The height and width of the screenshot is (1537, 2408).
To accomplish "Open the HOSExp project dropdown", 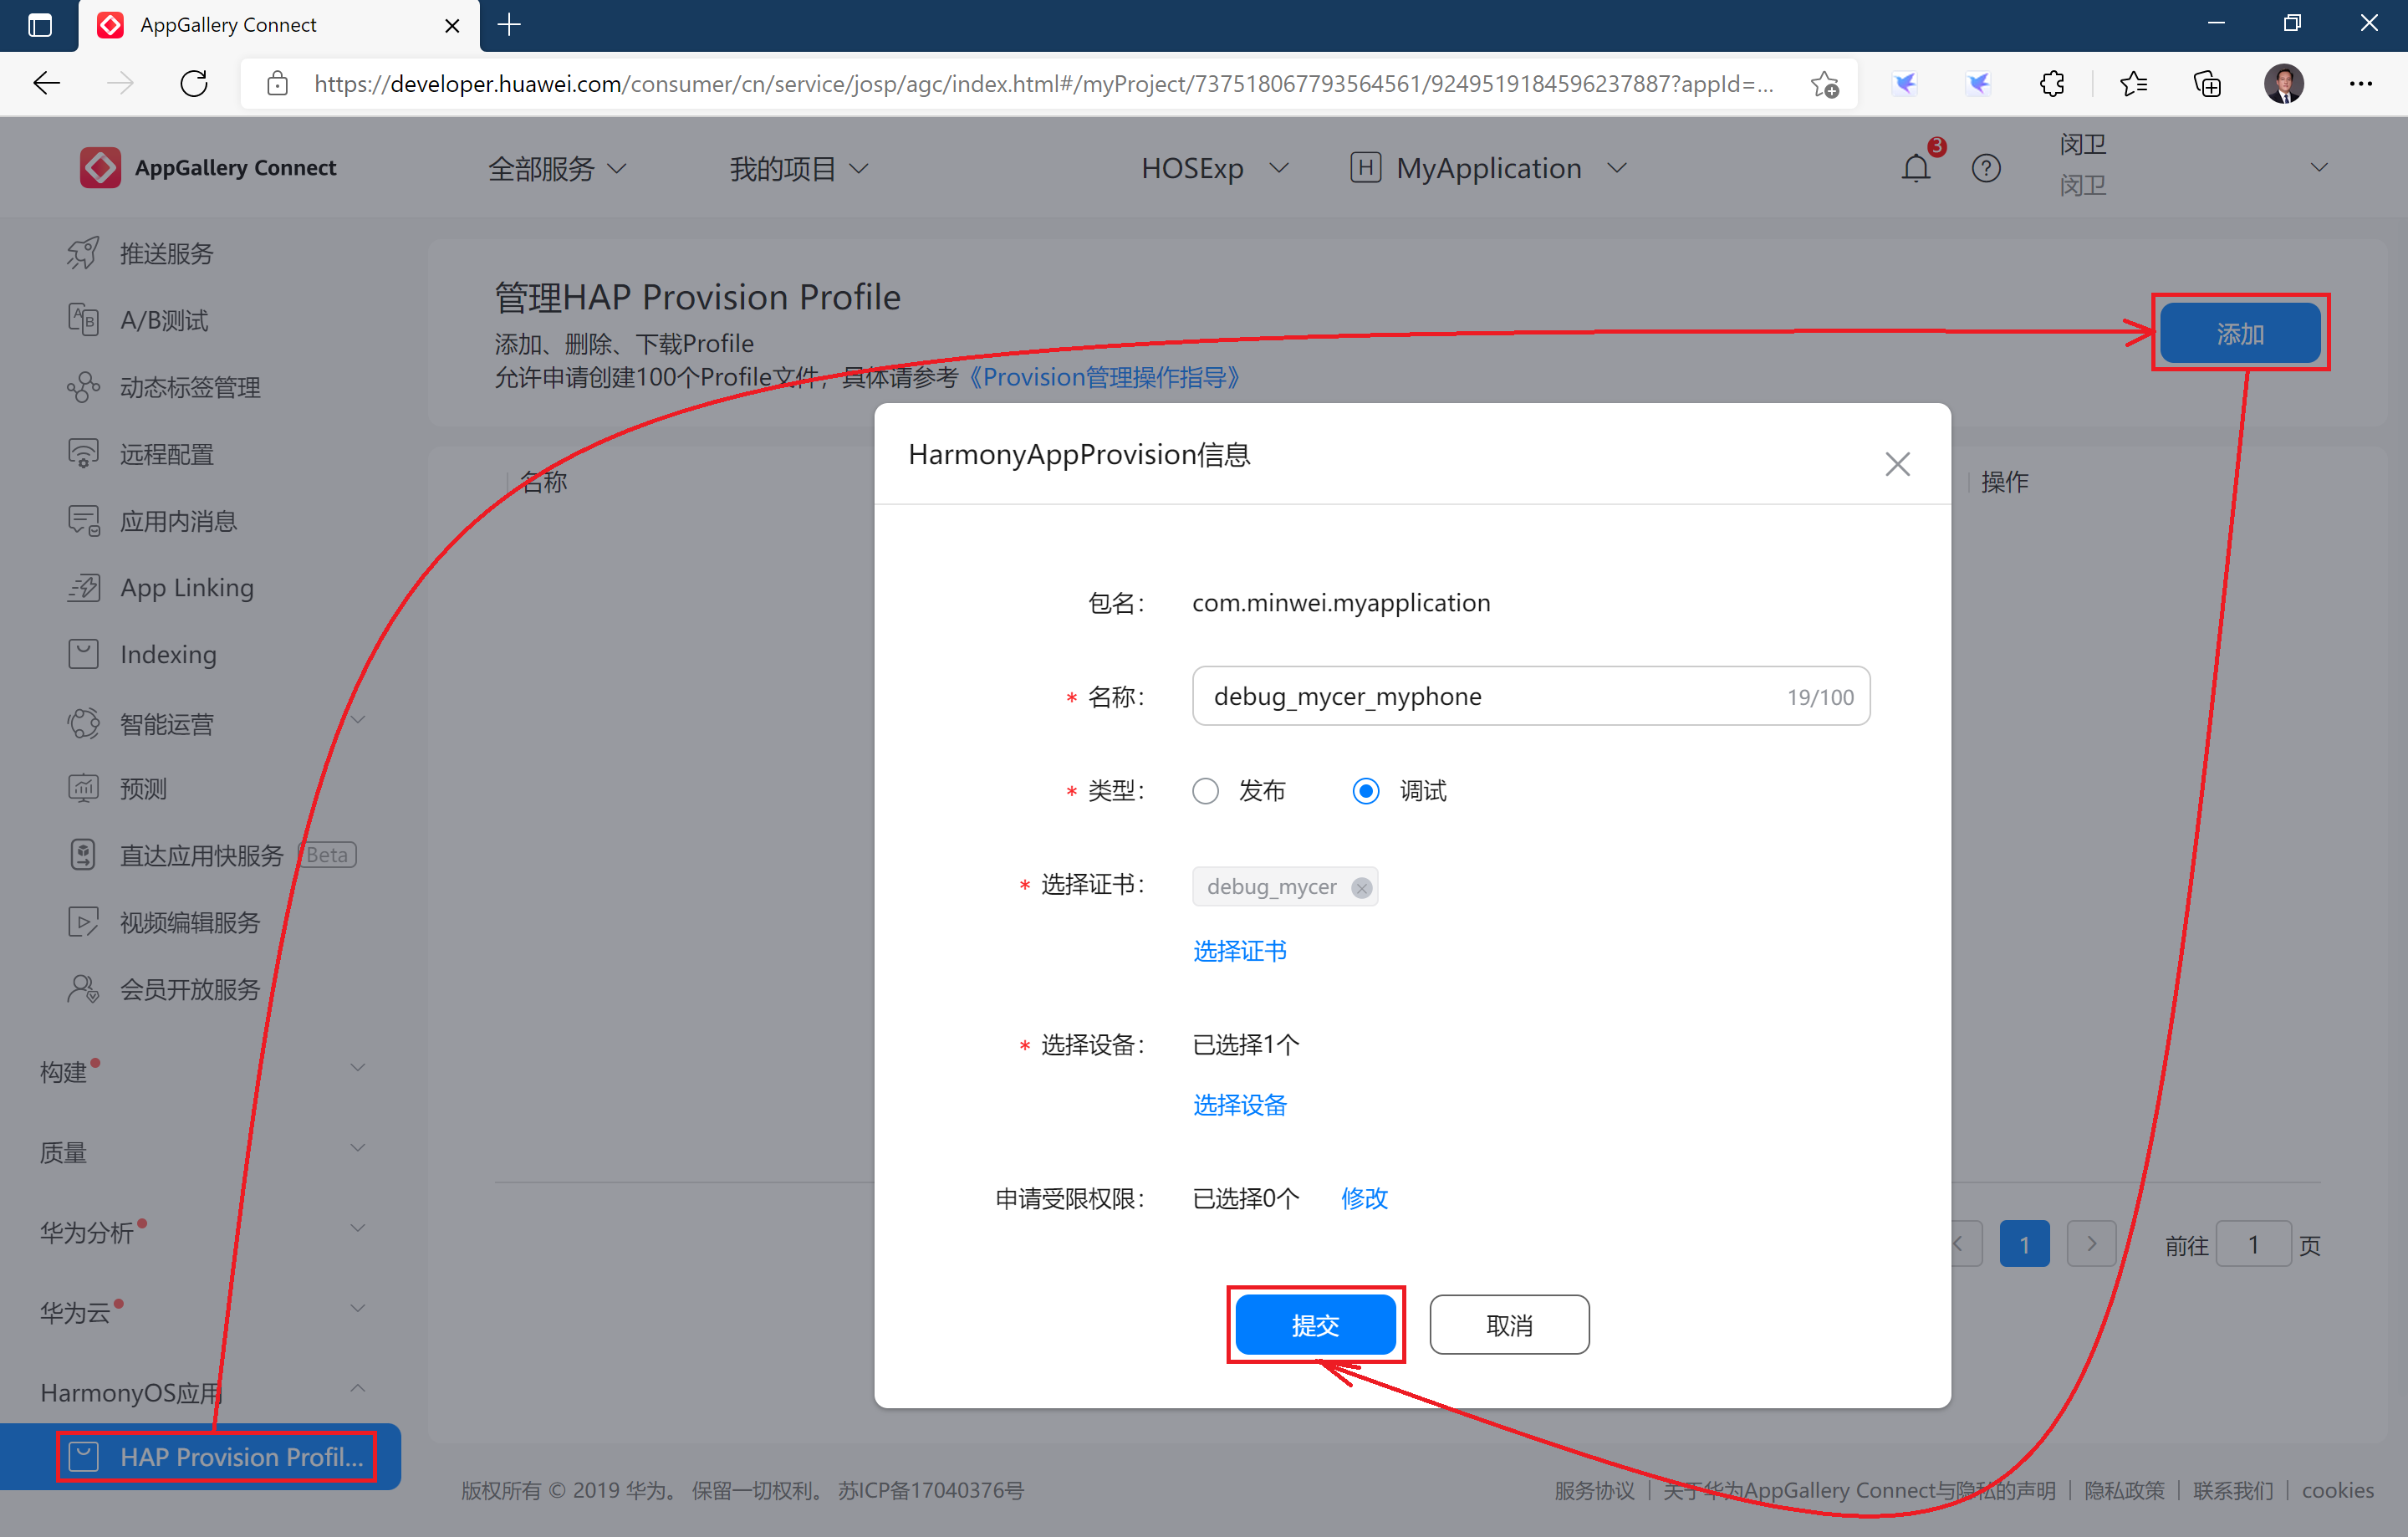I will coord(1215,168).
